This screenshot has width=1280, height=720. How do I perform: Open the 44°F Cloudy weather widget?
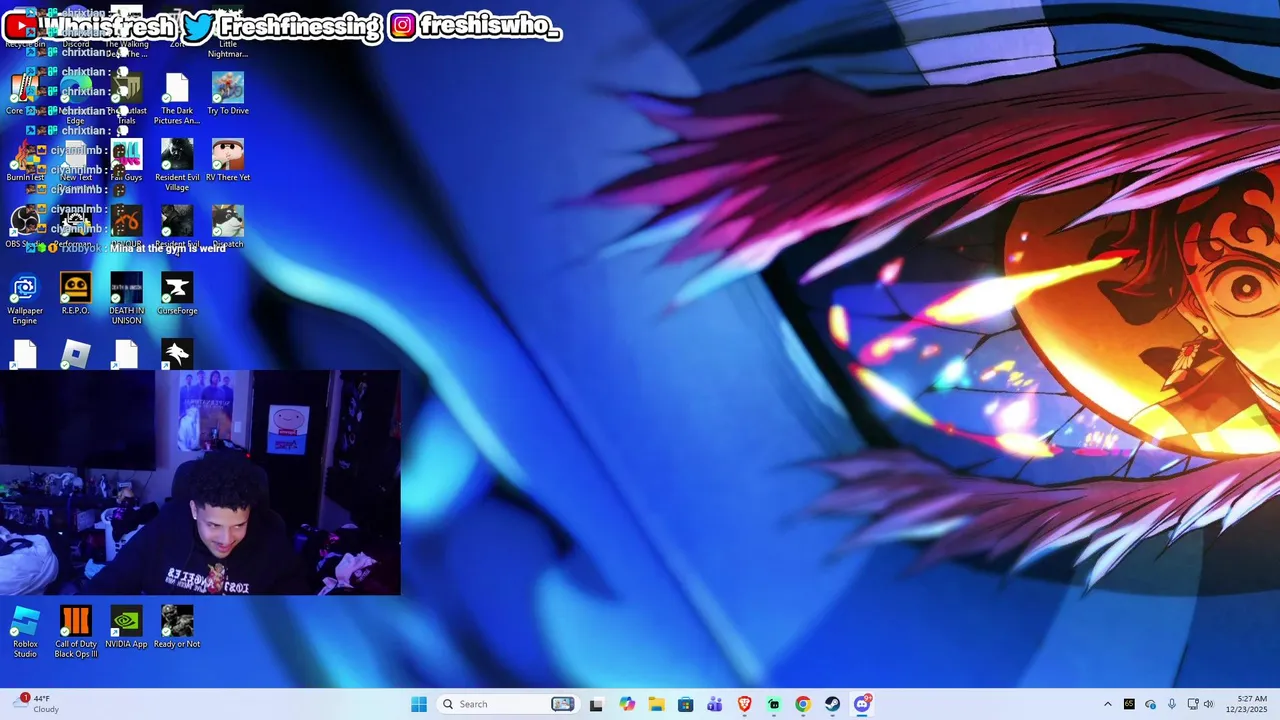click(36, 704)
